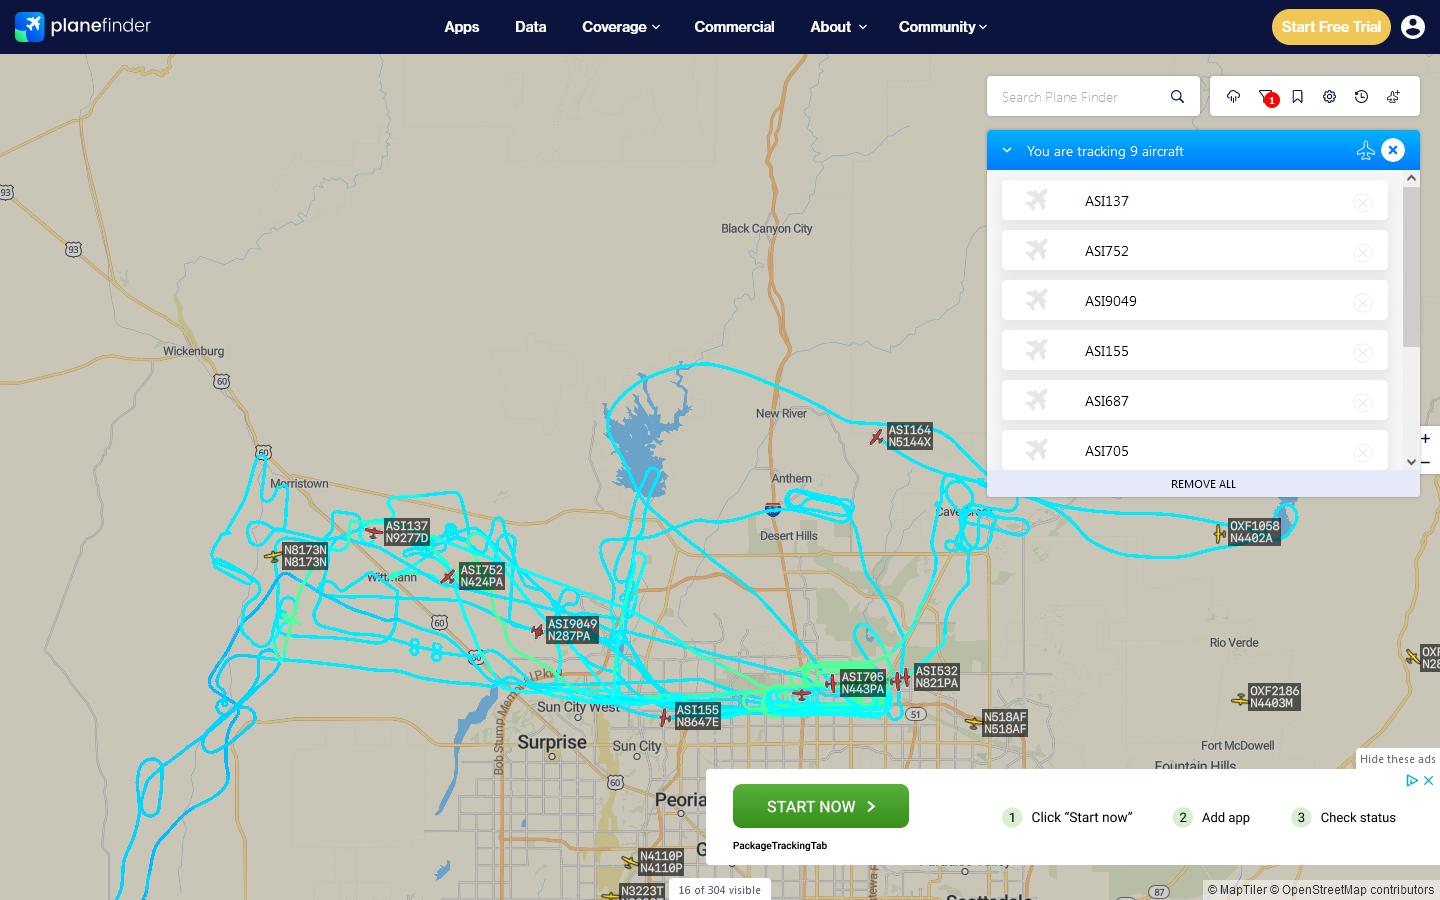
Task: Remove ASI9049 from tracked aircraft
Action: click(1362, 302)
